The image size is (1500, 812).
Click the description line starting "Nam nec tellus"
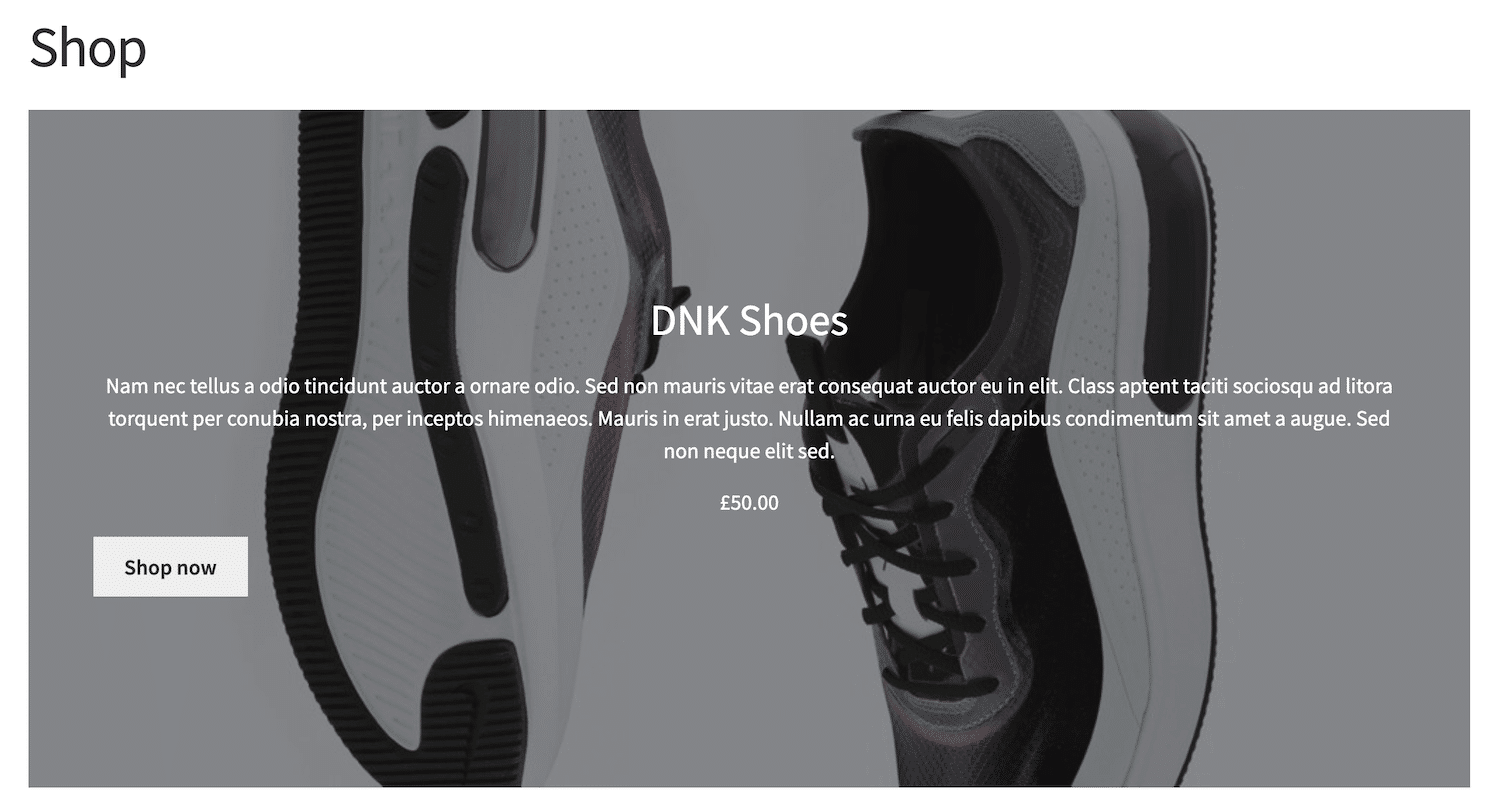pyautogui.click(x=749, y=386)
